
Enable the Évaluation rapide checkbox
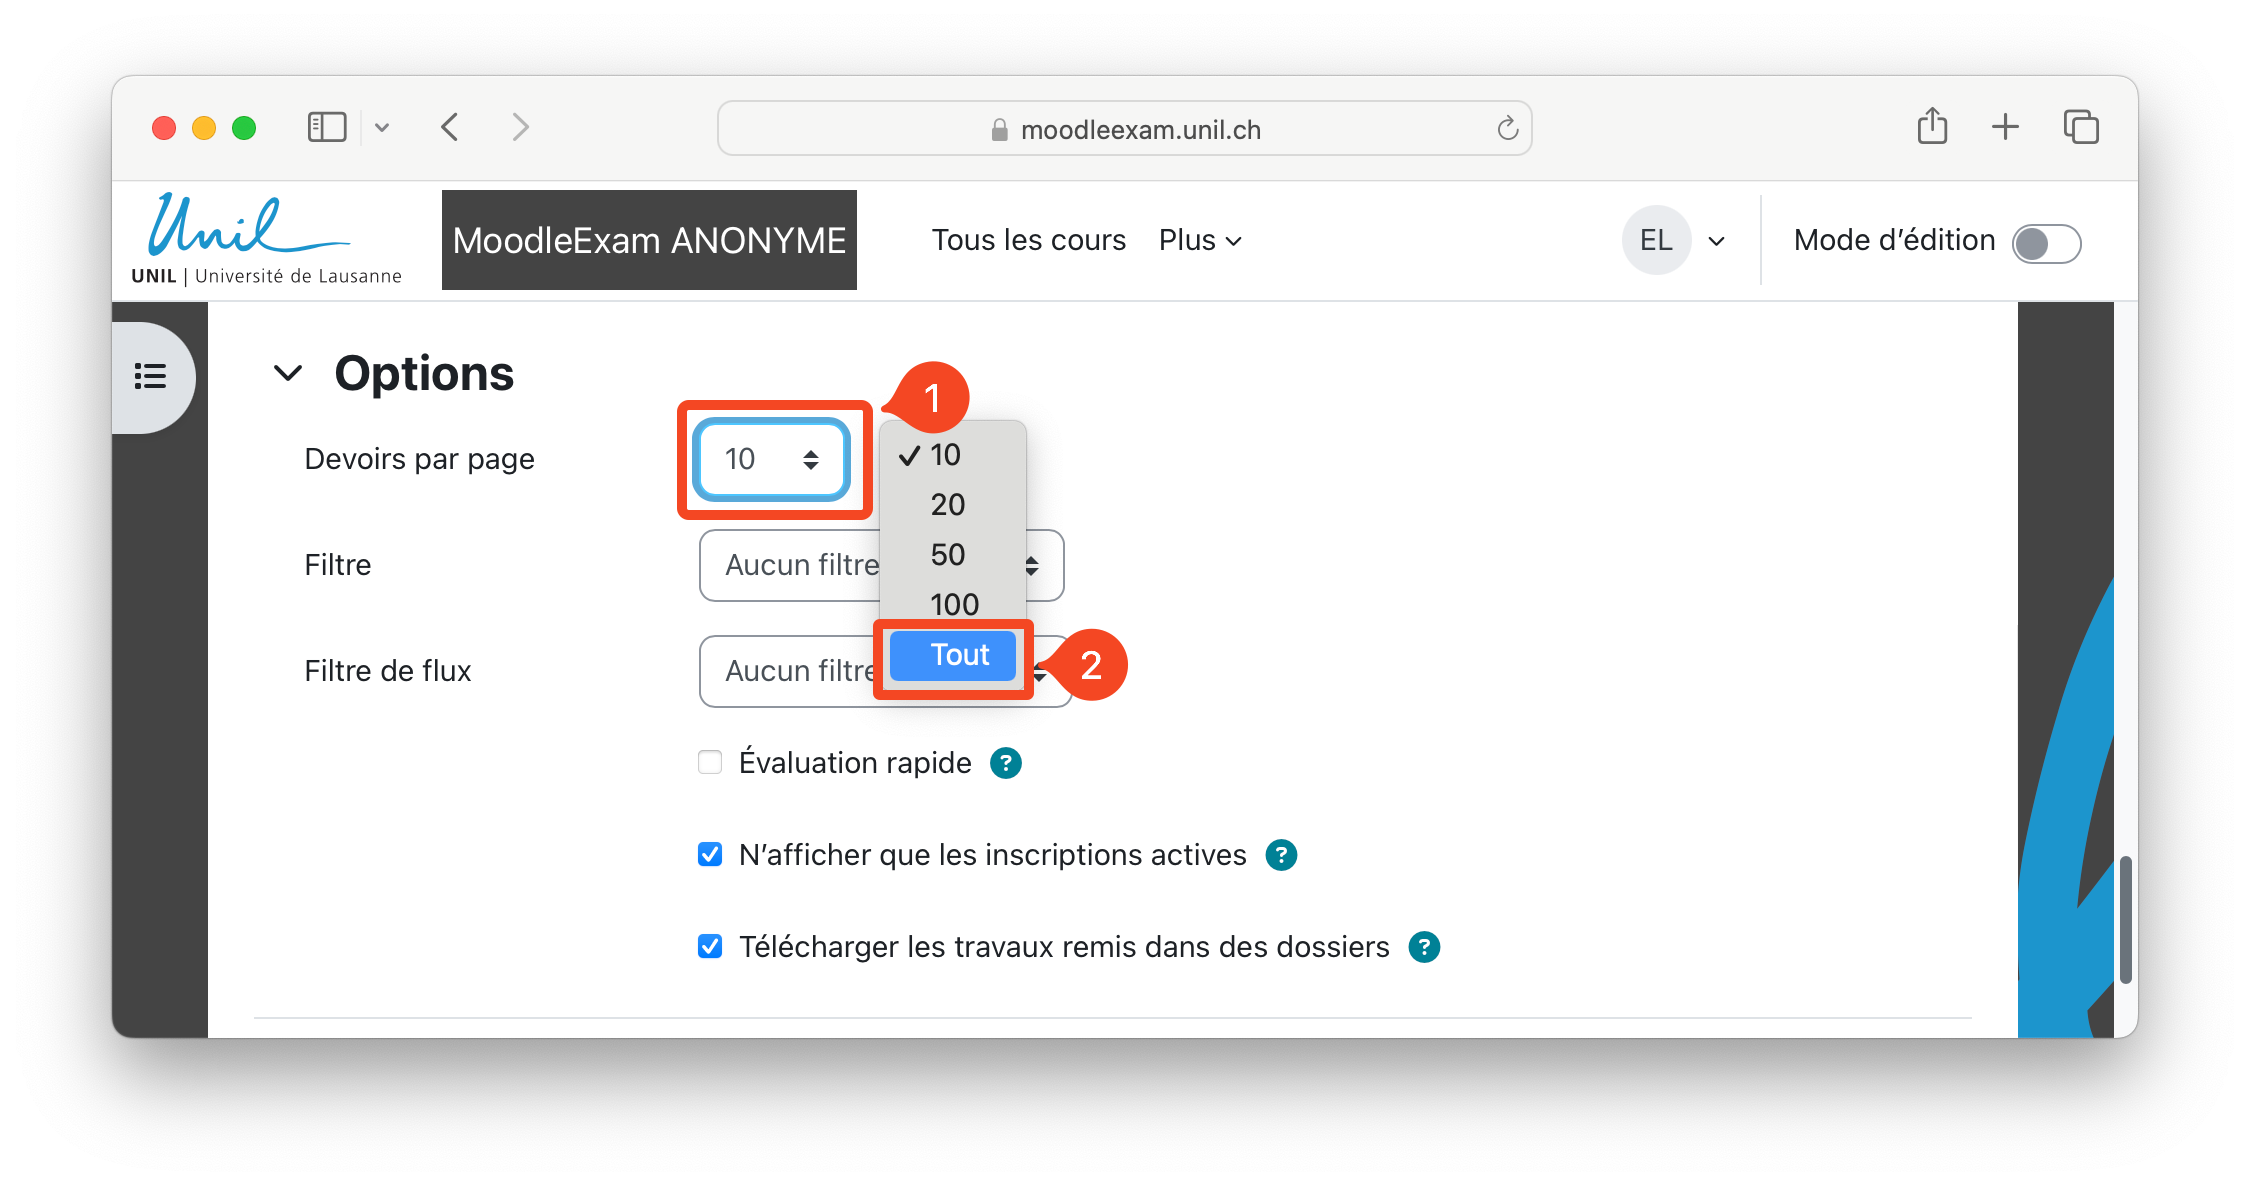(710, 763)
